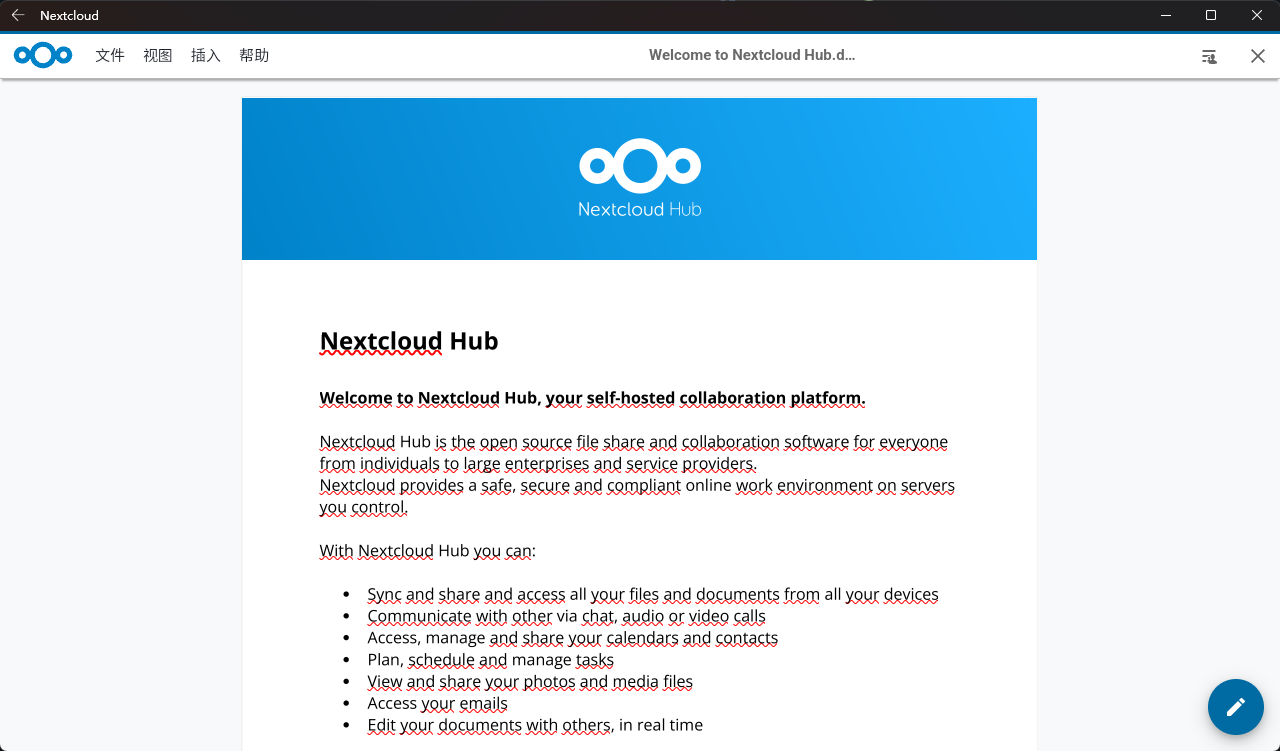Open the 文件 menu
This screenshot has width=1280, height=751.
(x=110, y=55)
